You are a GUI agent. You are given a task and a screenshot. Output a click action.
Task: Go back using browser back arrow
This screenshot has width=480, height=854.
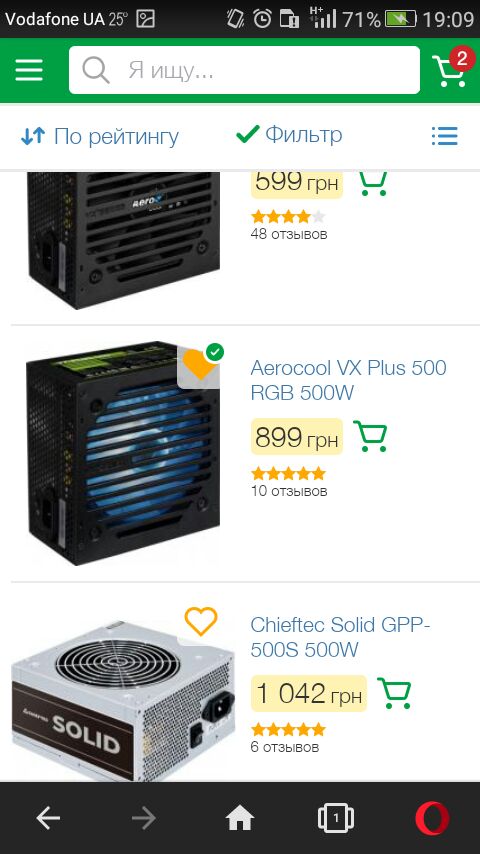tap(48, 818)
